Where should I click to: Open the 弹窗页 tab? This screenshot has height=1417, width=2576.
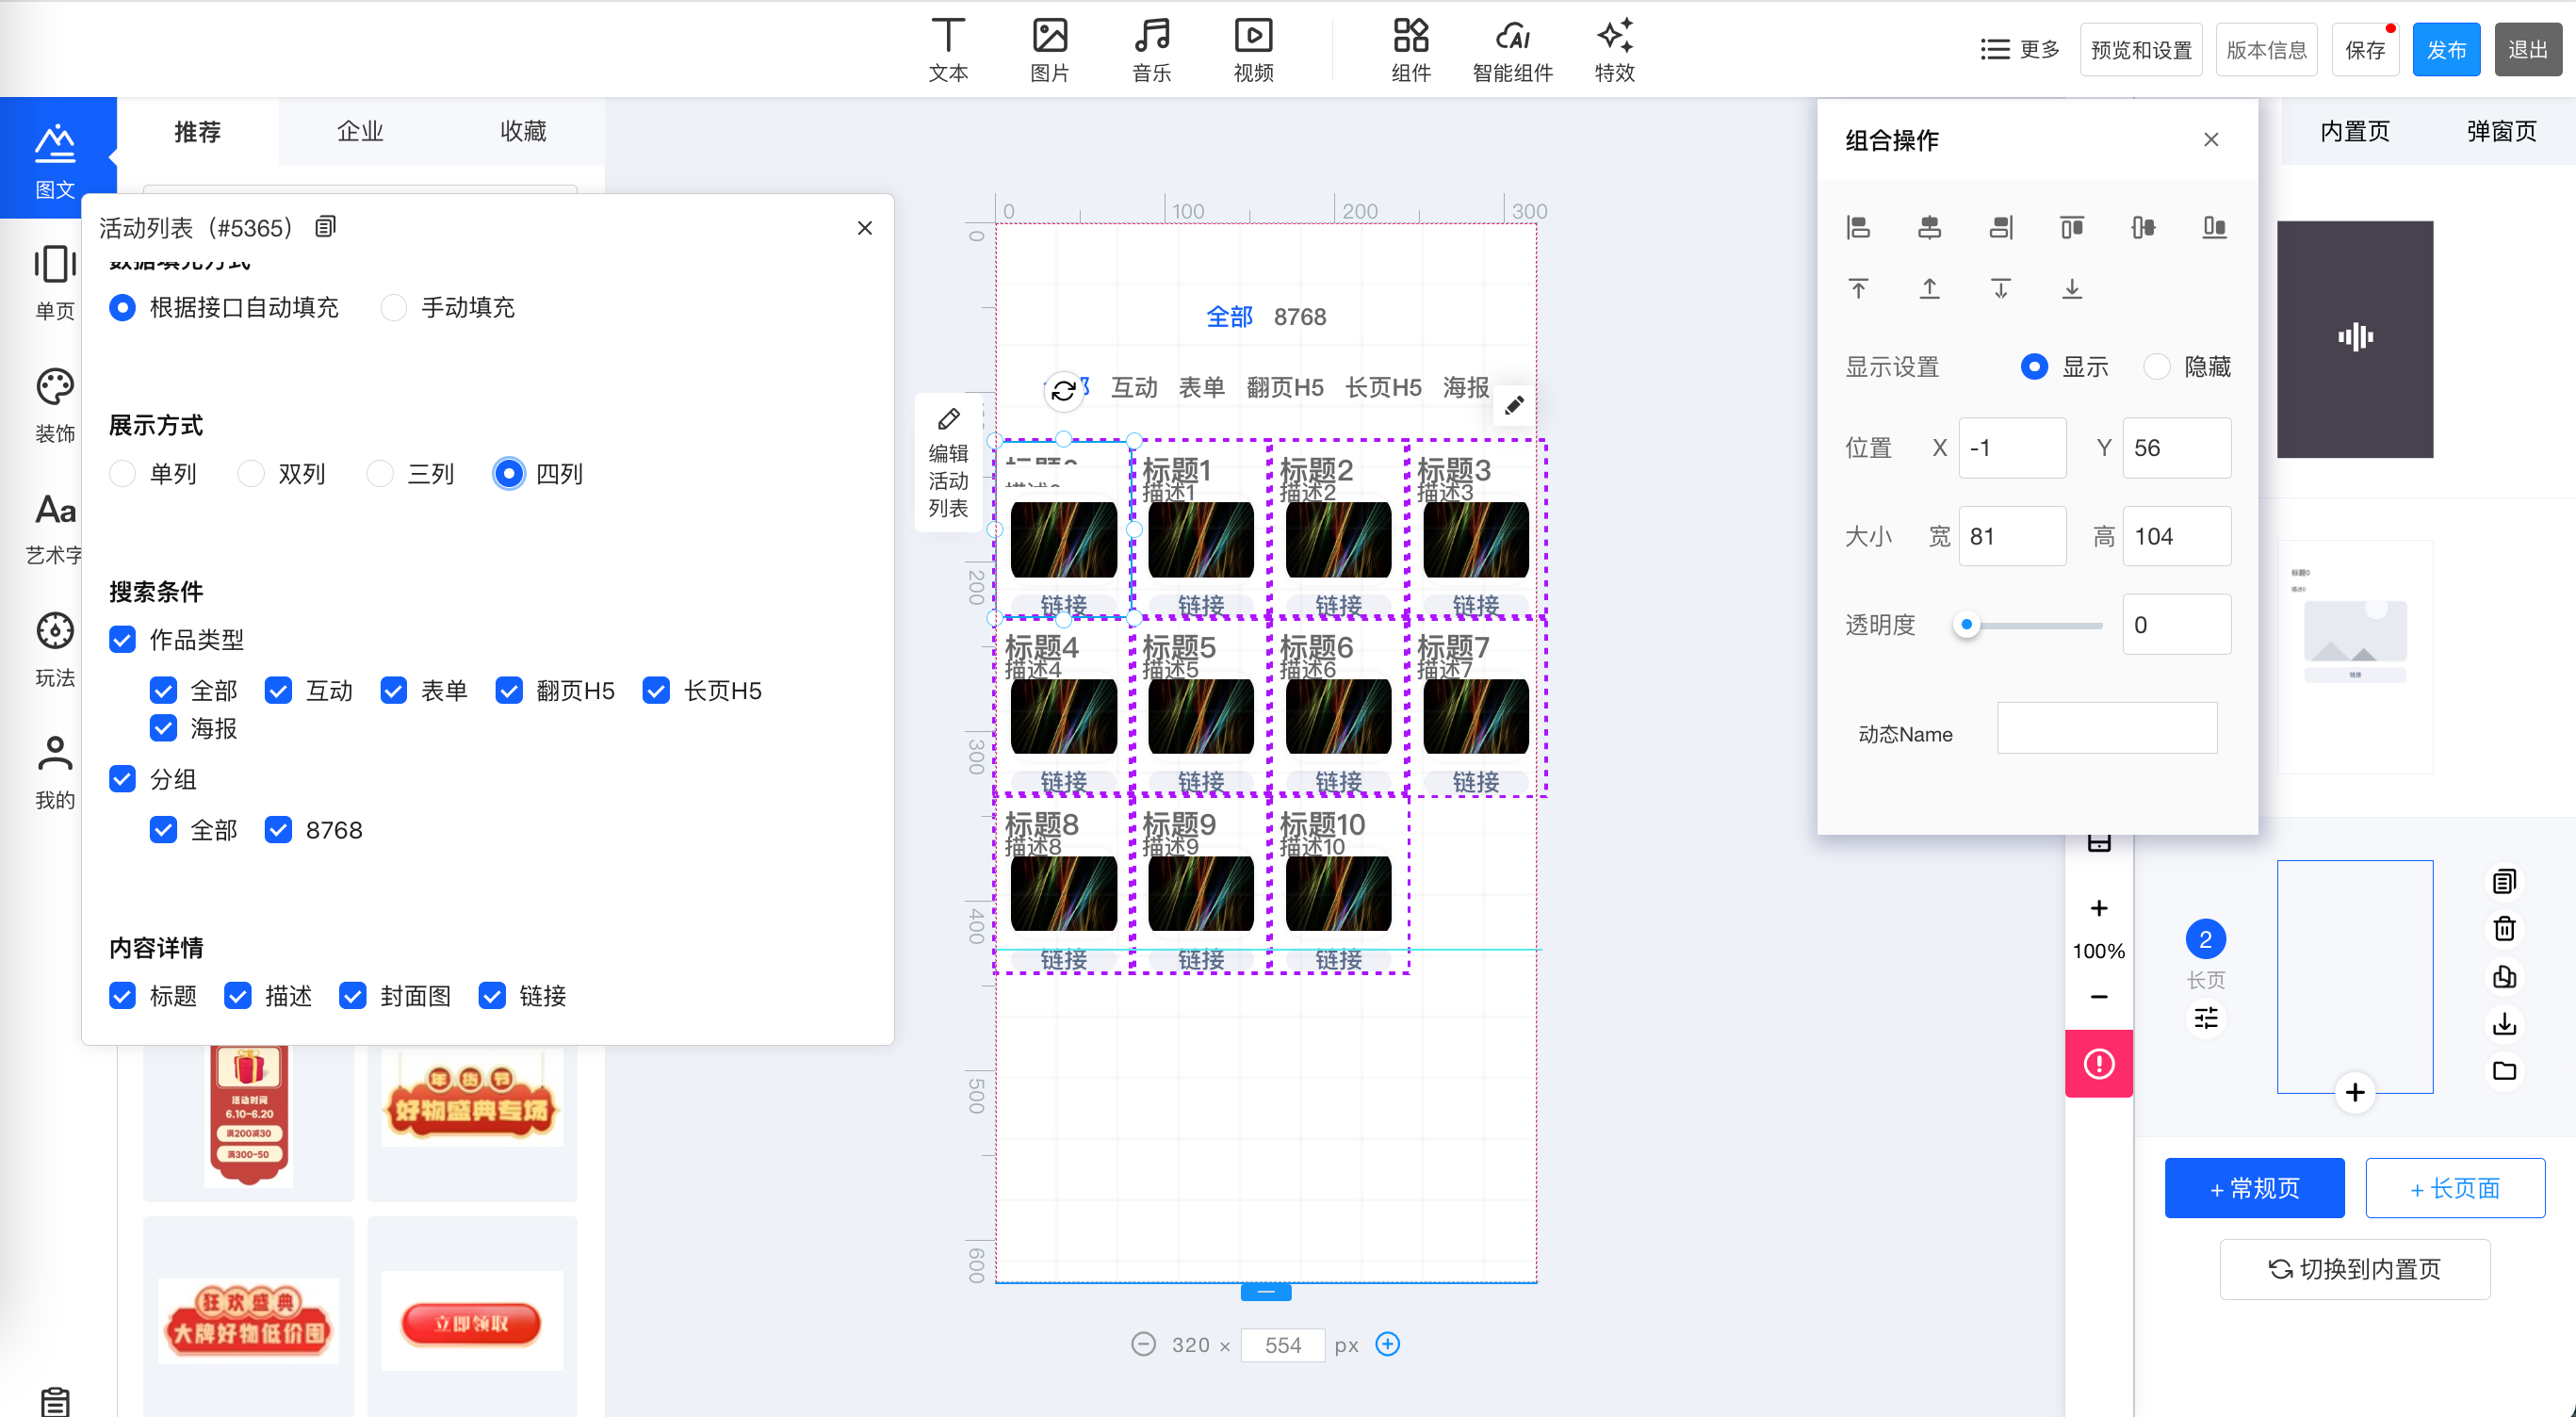[2501, 131]
